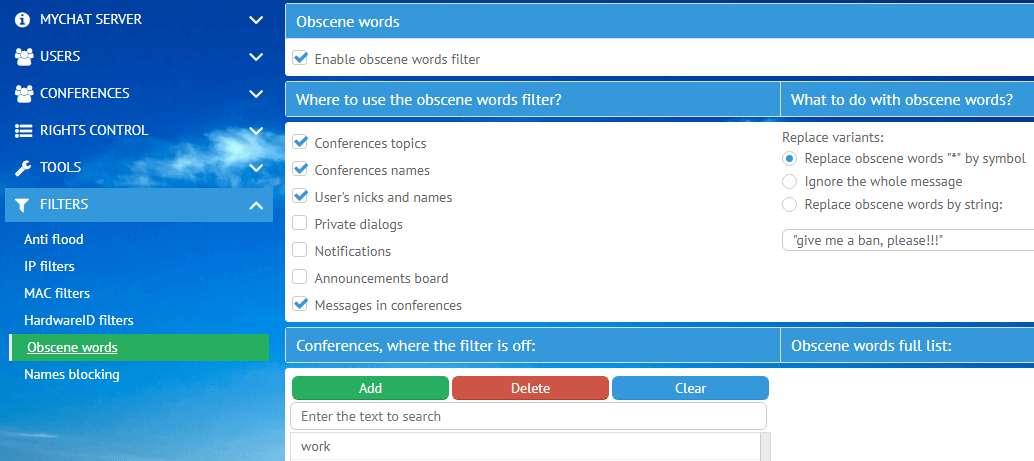The image size is (1034, 461).
Task: Enable filter for Private dialogs
Action: pos(300,224)
